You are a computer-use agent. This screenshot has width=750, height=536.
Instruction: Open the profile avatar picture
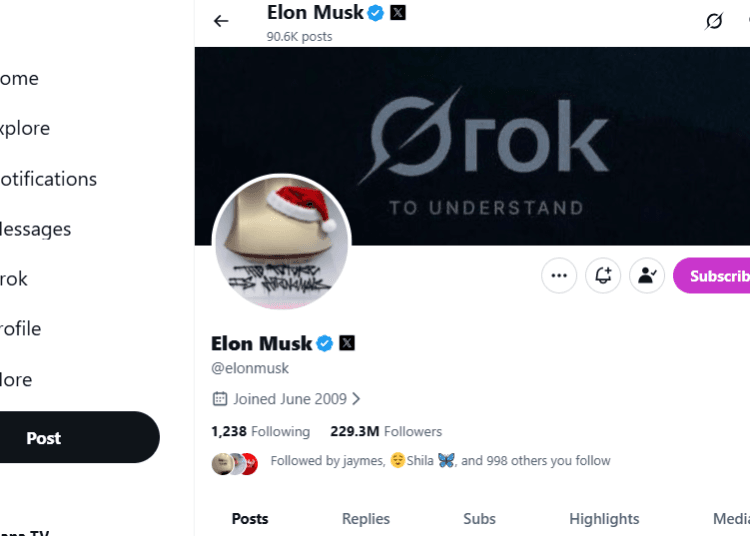coord(281,242)
